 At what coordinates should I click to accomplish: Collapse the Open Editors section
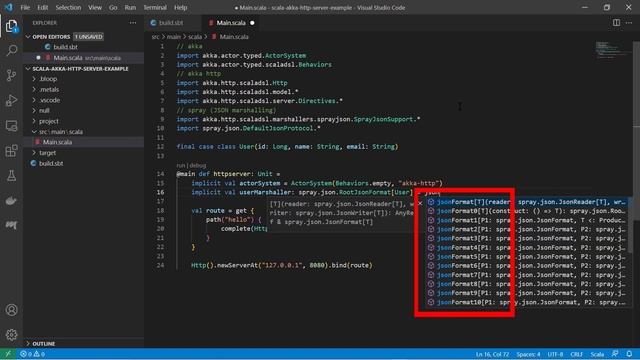coord(28,37)
